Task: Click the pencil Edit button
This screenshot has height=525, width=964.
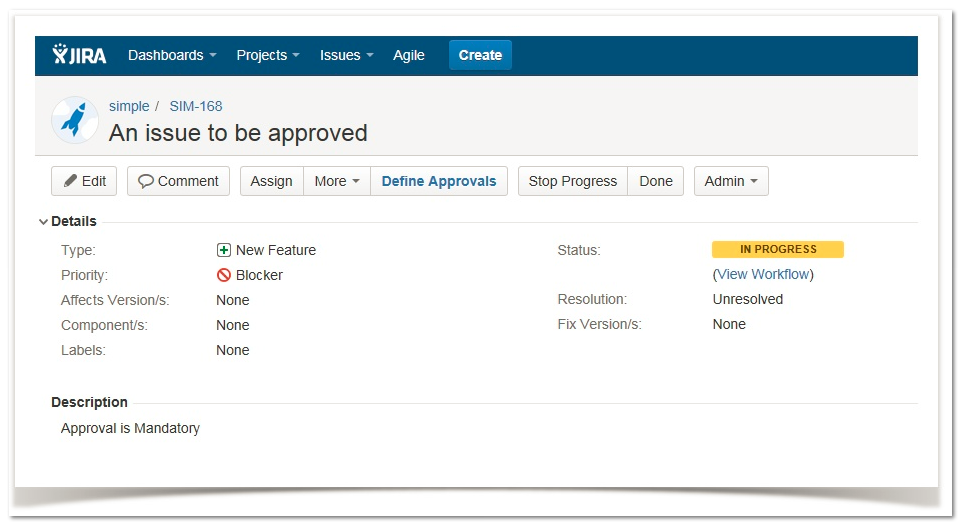Action: (x=84, y=181)
